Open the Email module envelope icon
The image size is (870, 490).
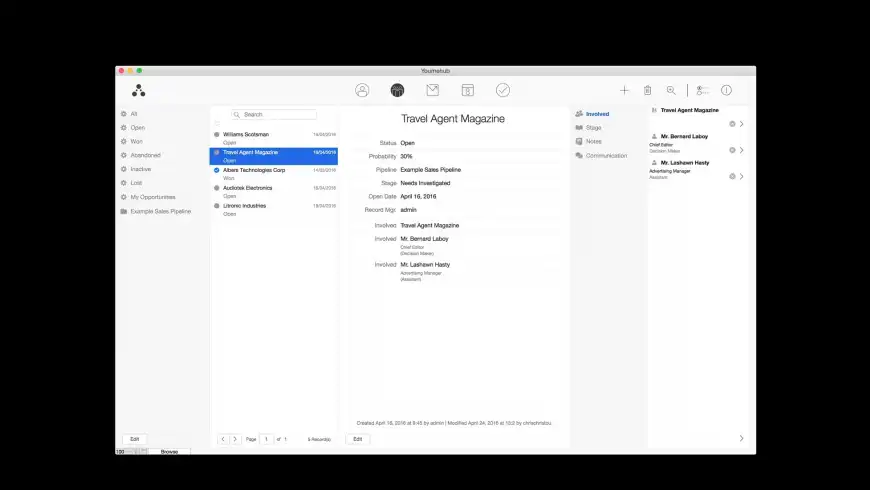432,90
